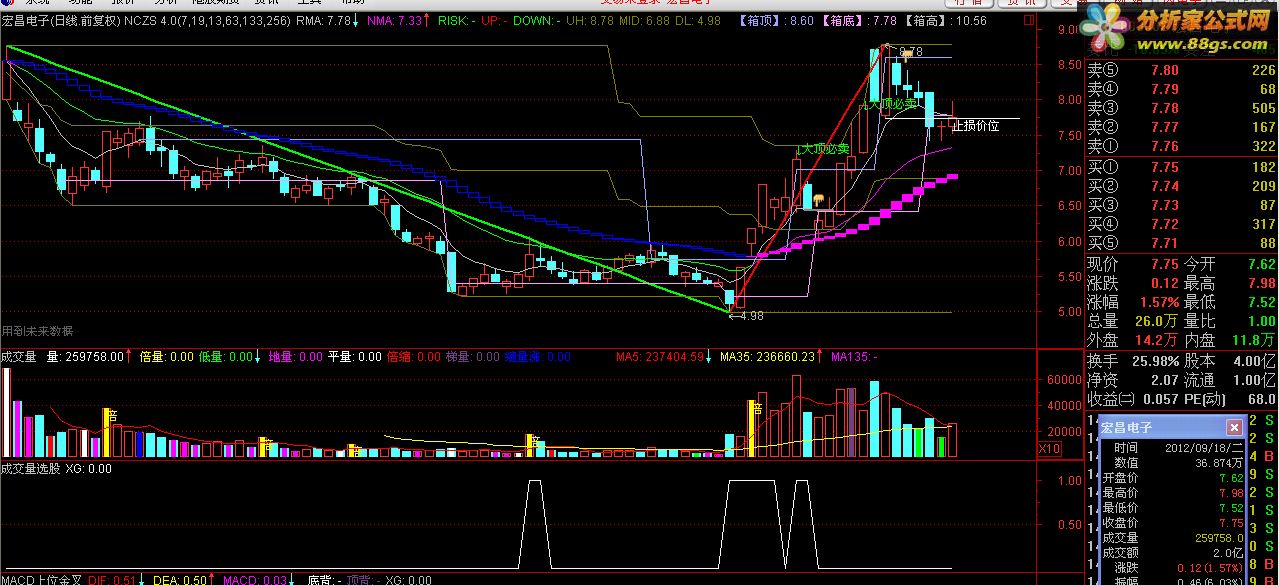Click the DEA: 0.50 value

click(x=179, y=579)
